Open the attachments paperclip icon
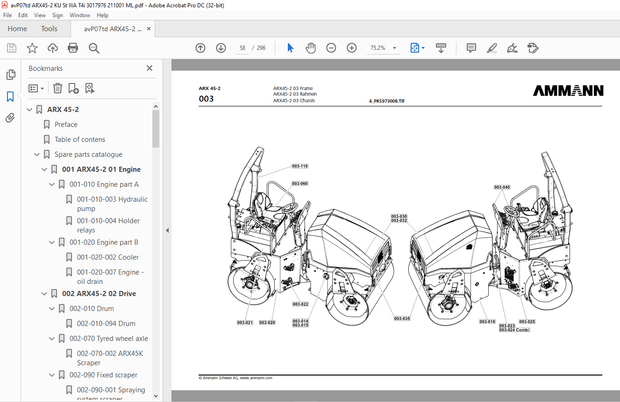 11,118
